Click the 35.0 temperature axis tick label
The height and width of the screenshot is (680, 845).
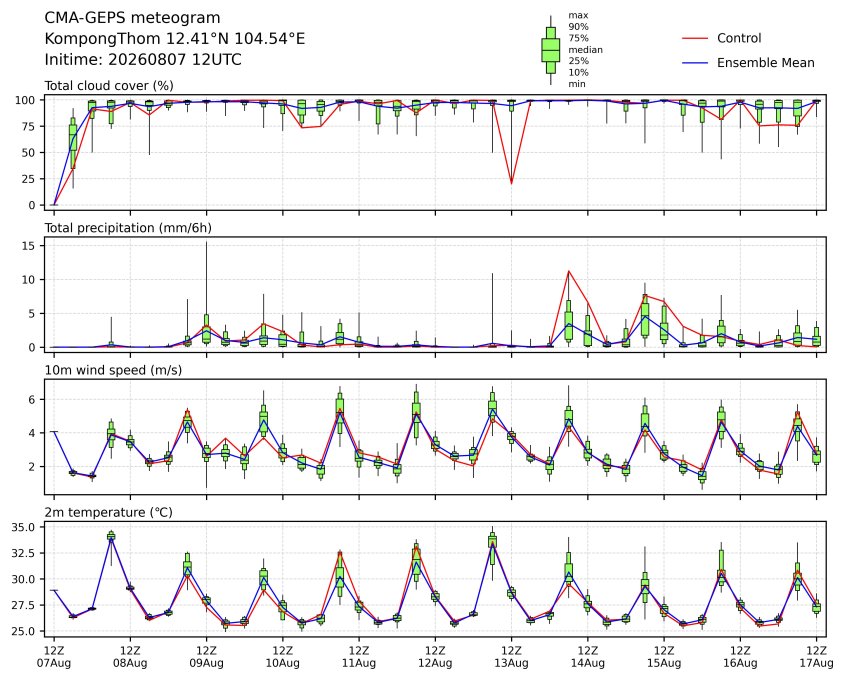[23, 527]
